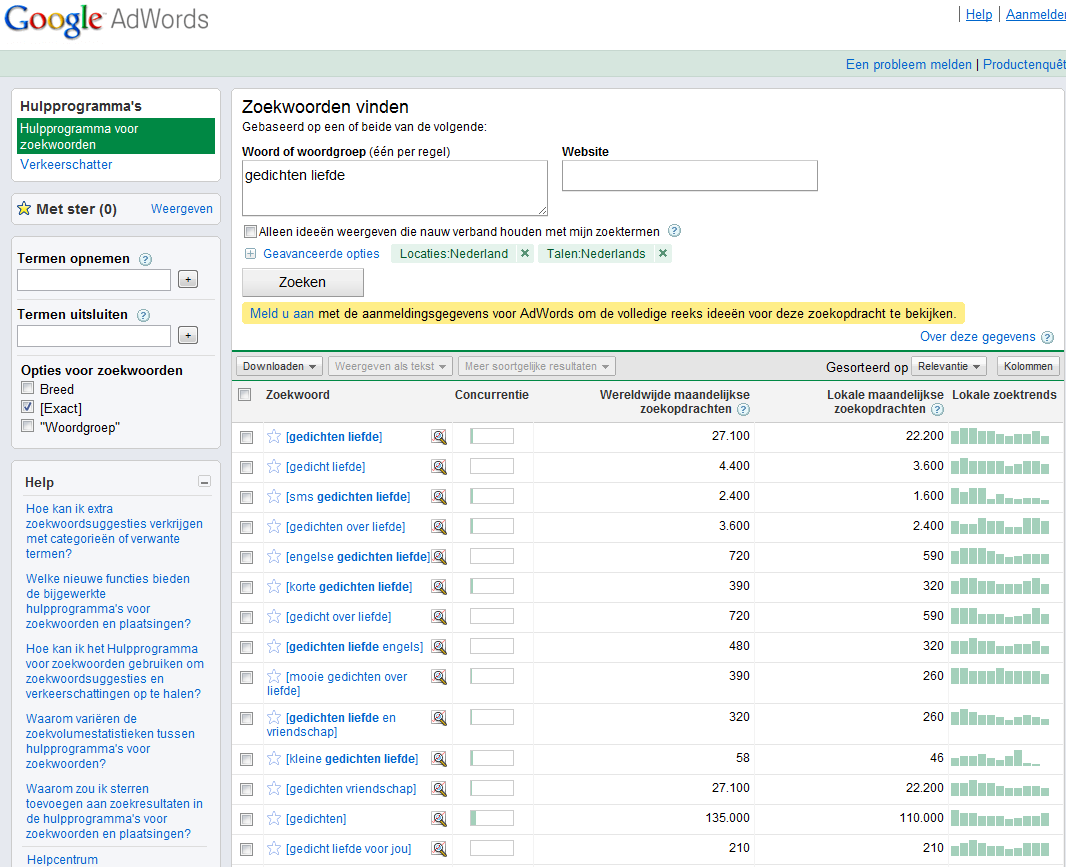Star the [gedichten] keyword

(x=274, y=818)
